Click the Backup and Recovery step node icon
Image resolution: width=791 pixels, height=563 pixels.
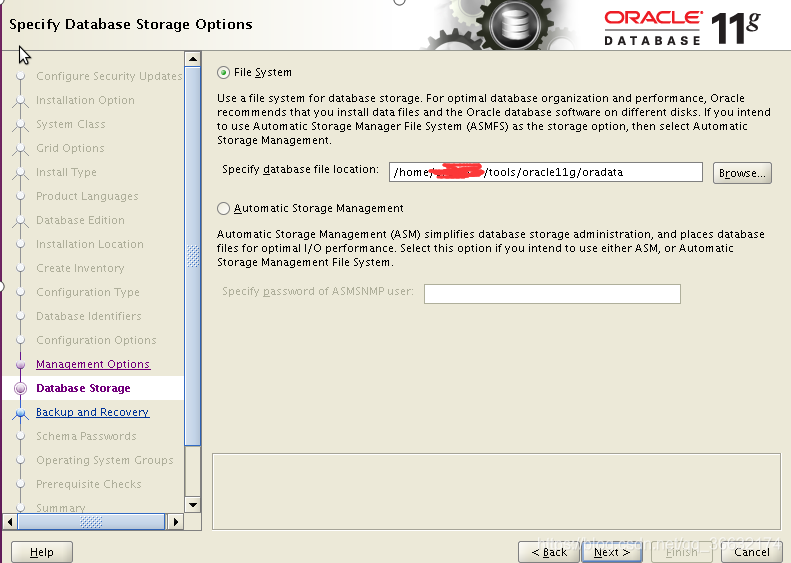tap(21, 413)
